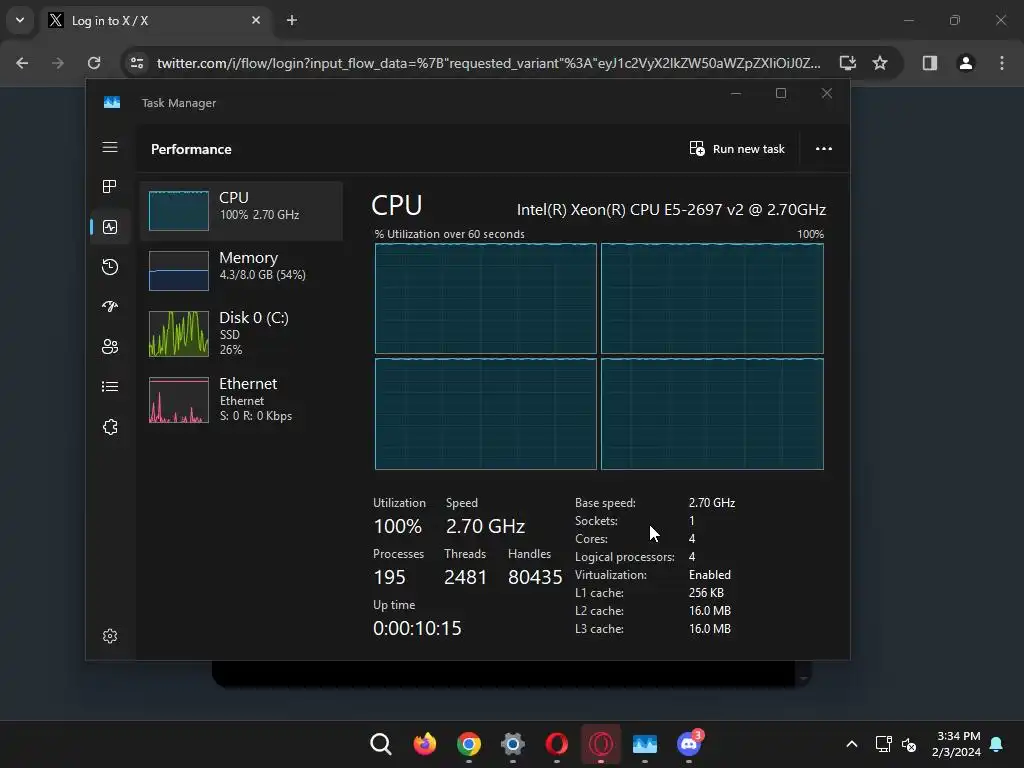Open the three-dot more options menu
Image resolution: width=1024 pixels, height=768 pixels.
tap(824, 149)
